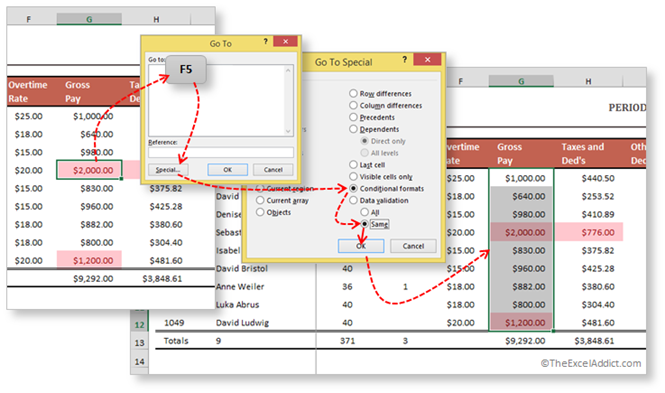
Task: Click $640.00 cell in left worksheet
Action: (97, 134)
